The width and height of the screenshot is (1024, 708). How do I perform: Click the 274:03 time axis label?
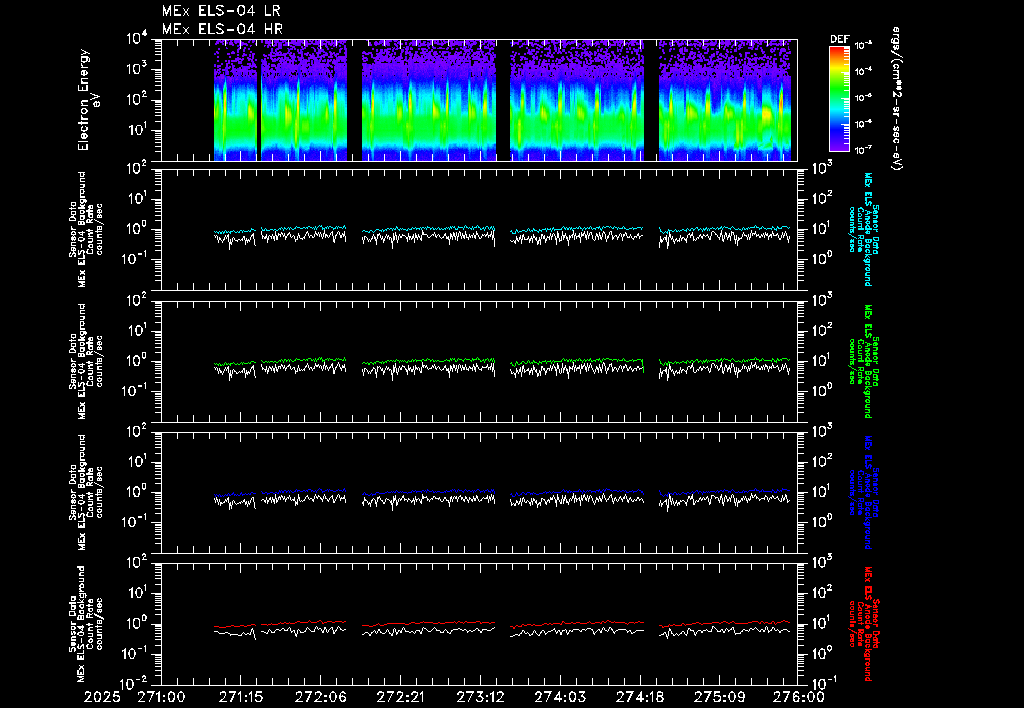560,697
